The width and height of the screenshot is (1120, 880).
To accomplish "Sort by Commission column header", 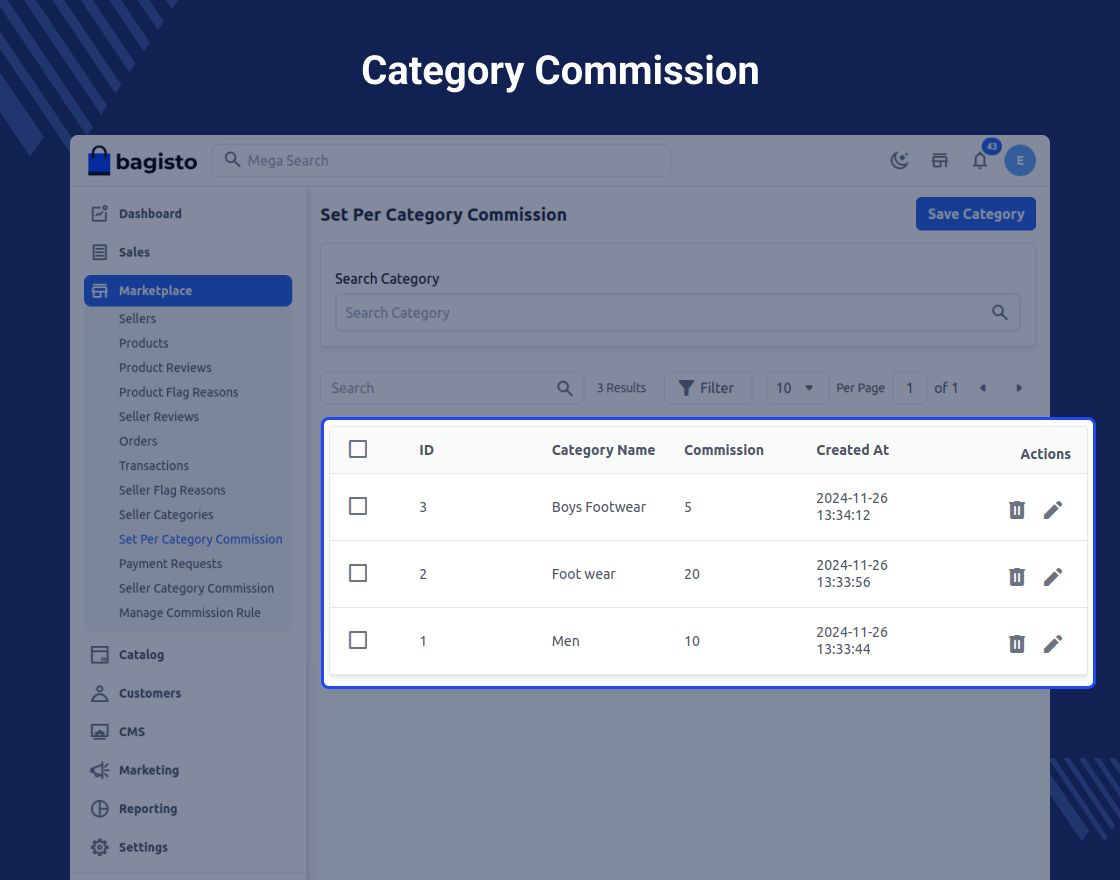I will pos(724,450).
